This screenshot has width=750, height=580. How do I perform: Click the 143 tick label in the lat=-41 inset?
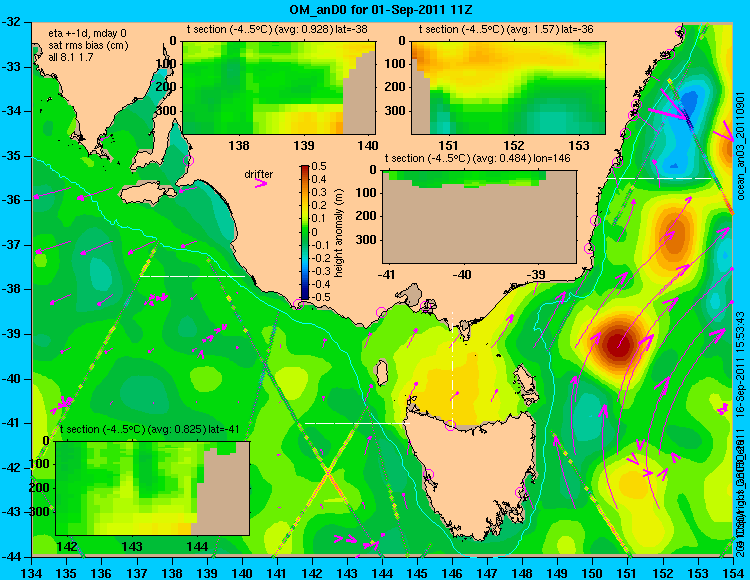[x=132, y=546]
